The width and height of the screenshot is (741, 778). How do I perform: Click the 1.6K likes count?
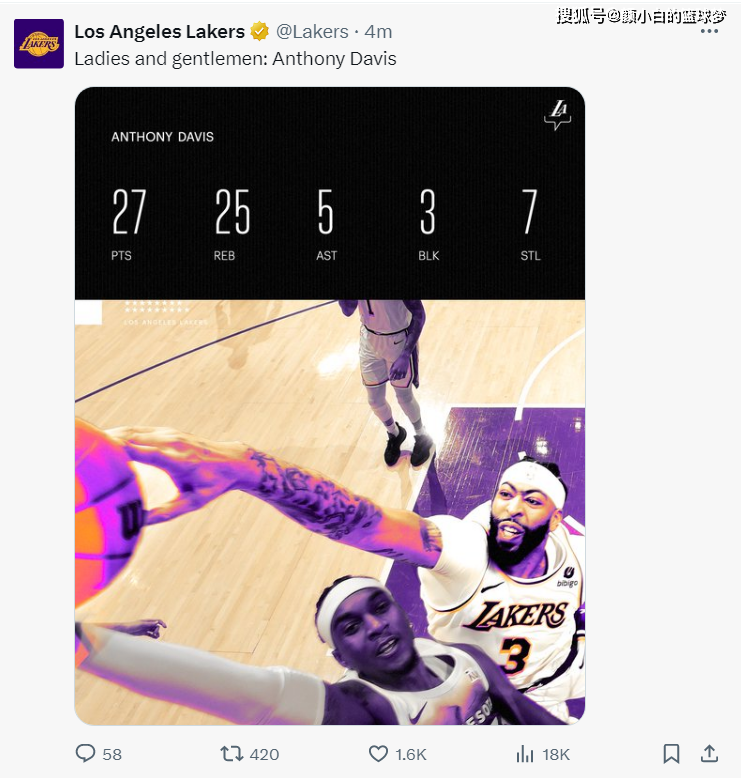pos(411,754)
